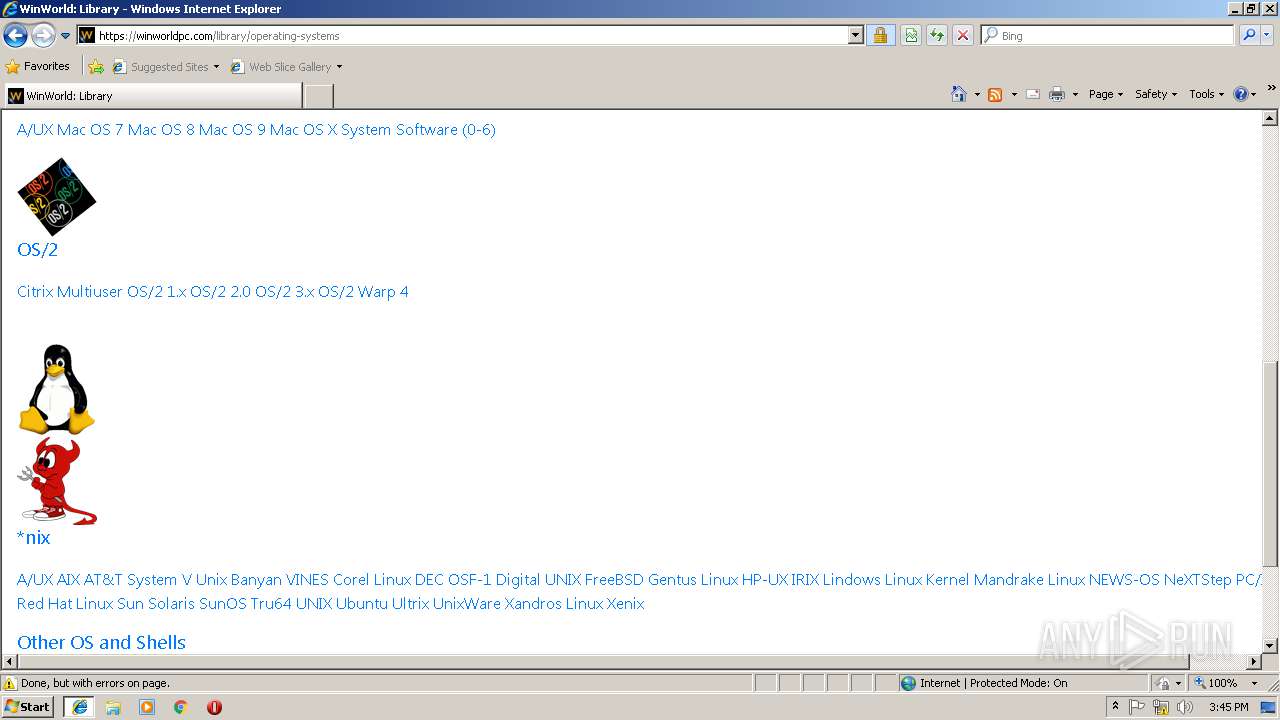Open the Tools menu
The image size is (1280, 720).
tap(1207, 94)
